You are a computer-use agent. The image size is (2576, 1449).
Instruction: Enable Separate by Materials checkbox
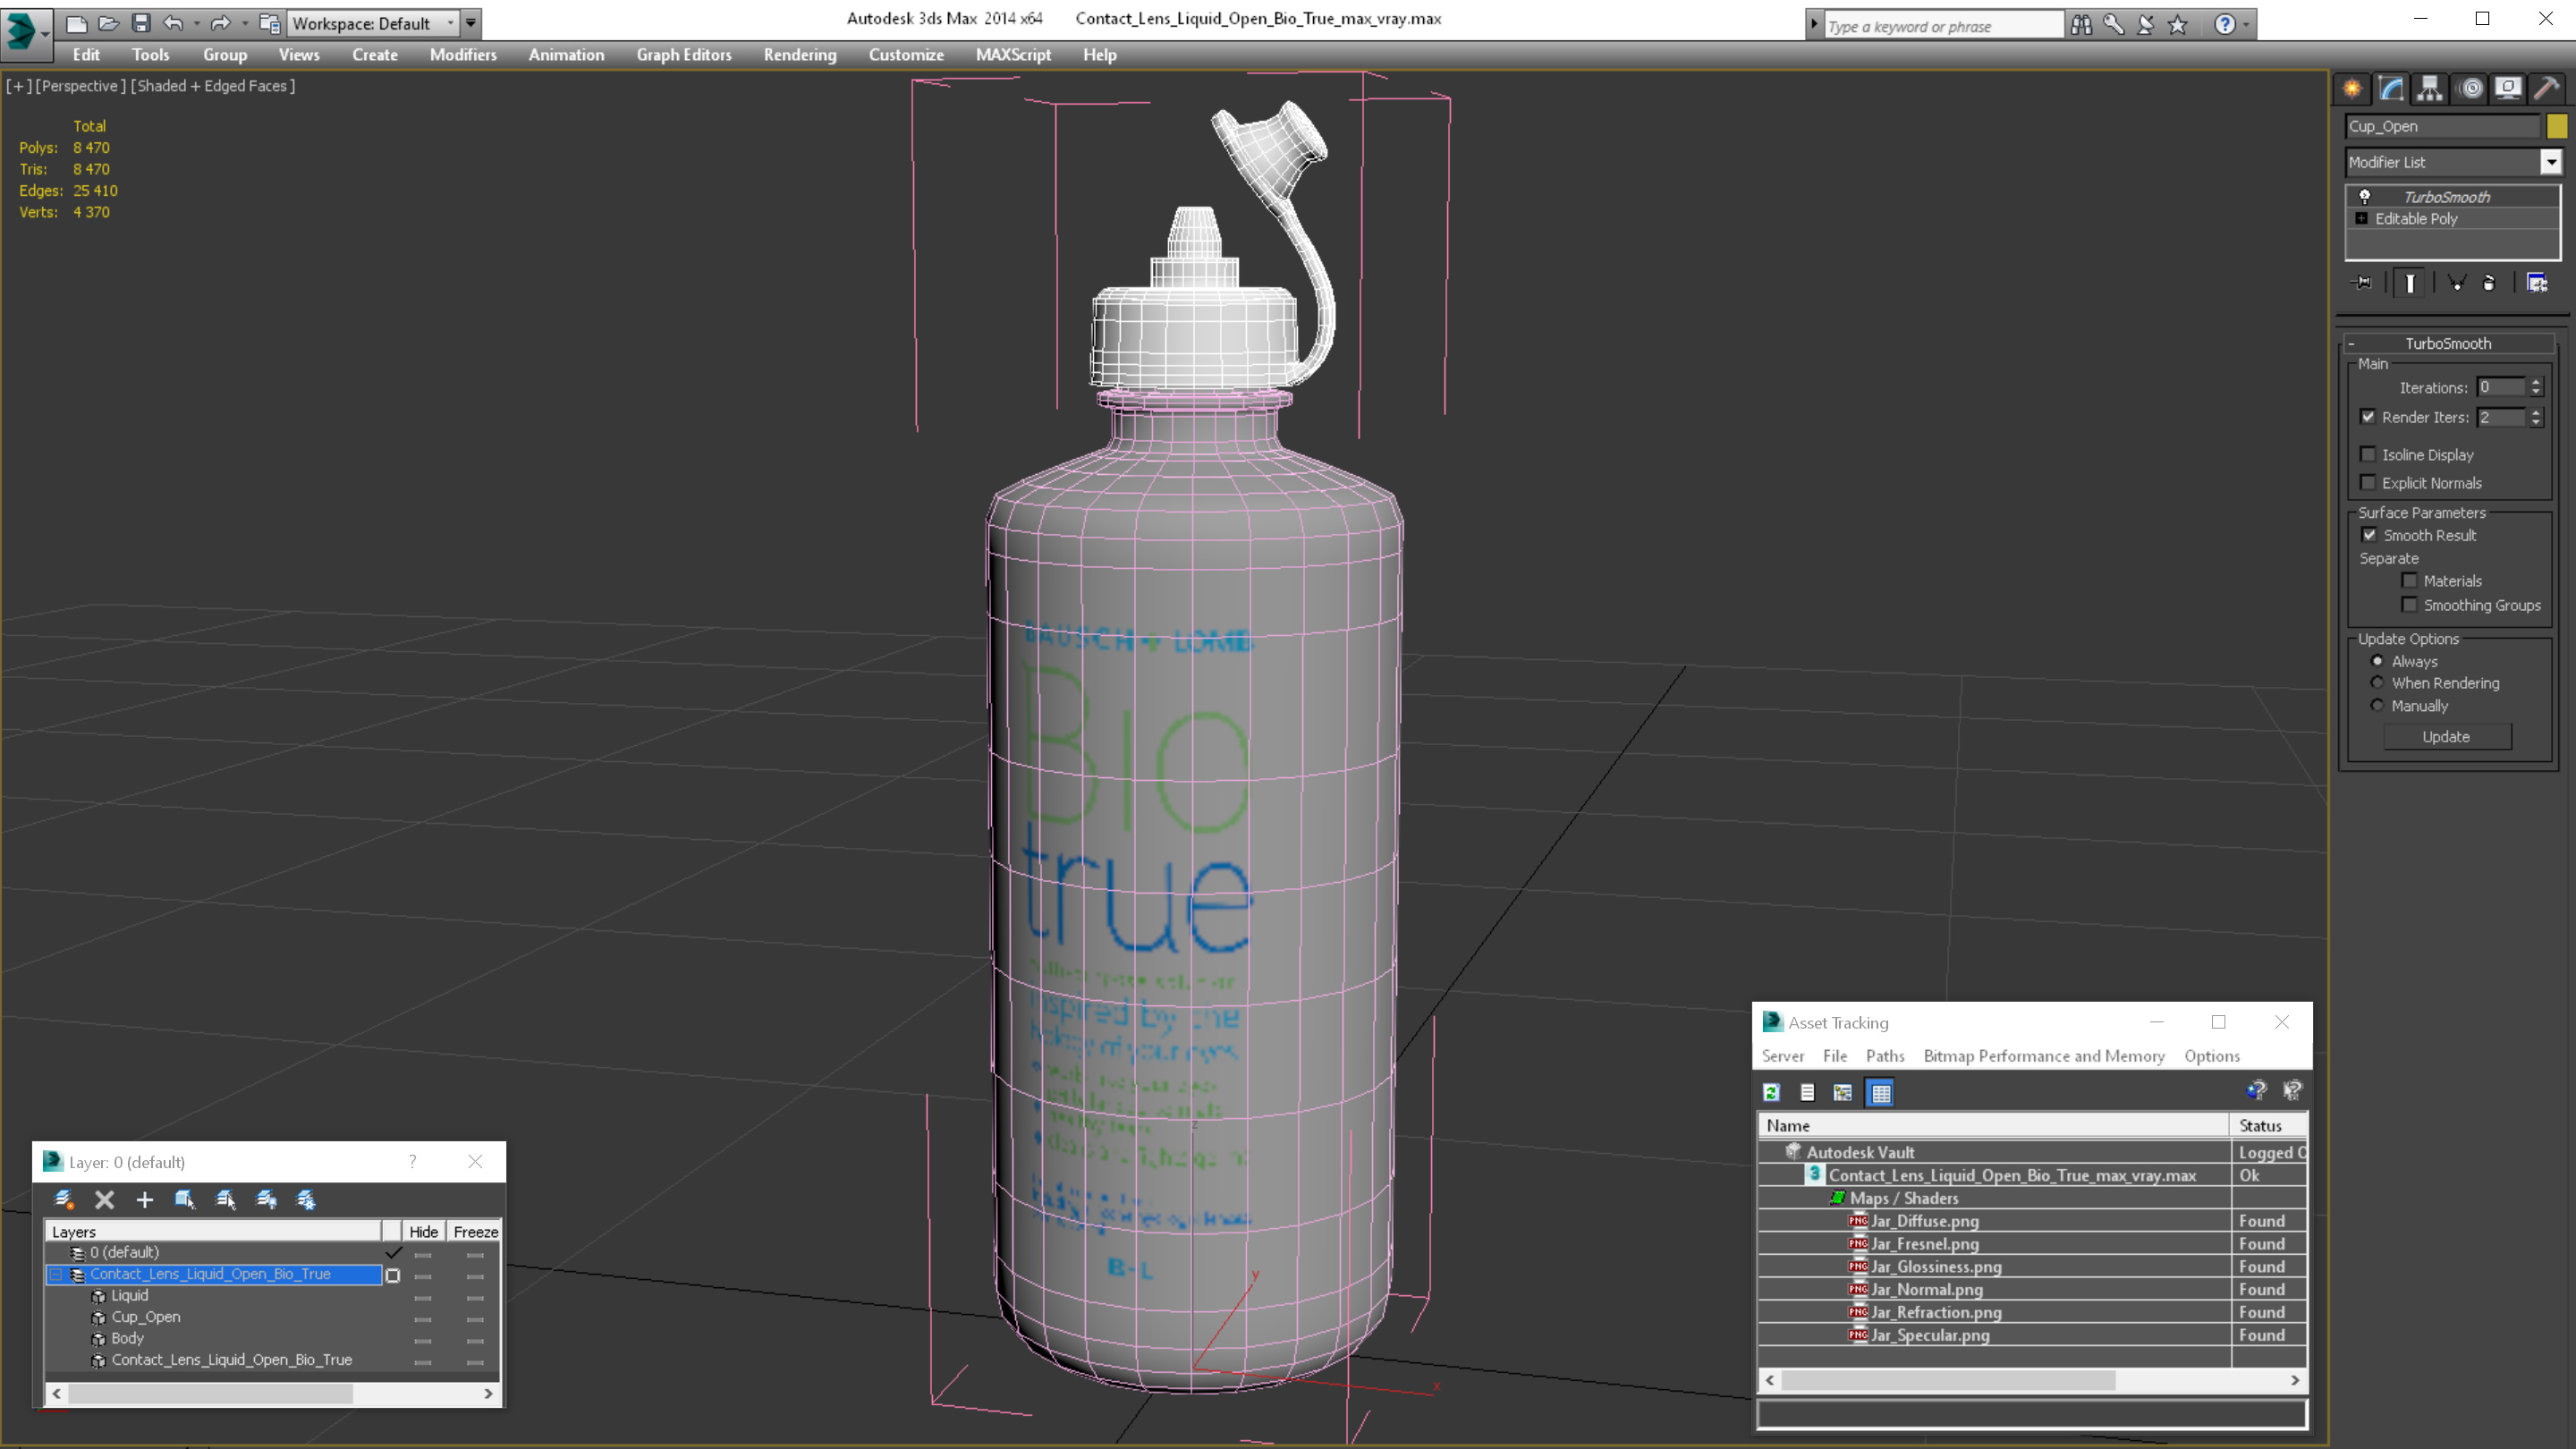[2410, 580]
